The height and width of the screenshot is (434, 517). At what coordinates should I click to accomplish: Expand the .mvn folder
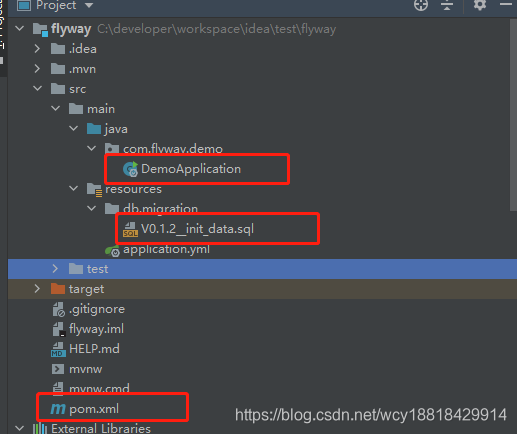pos(37,69)
